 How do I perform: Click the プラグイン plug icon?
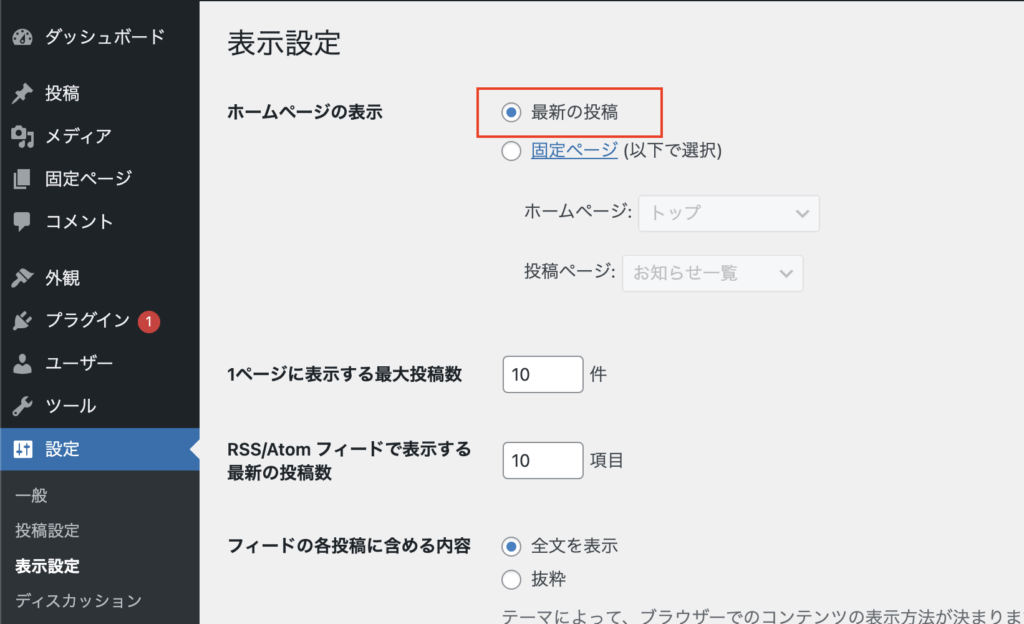tap(23, 321)
